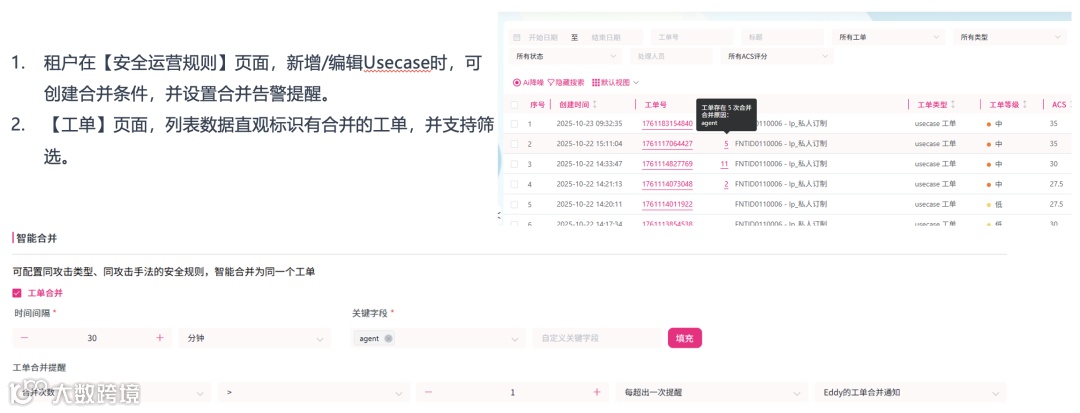Click merge count 2 in row 4
This screenshot has width=1080, height=413.
point(726,184)
